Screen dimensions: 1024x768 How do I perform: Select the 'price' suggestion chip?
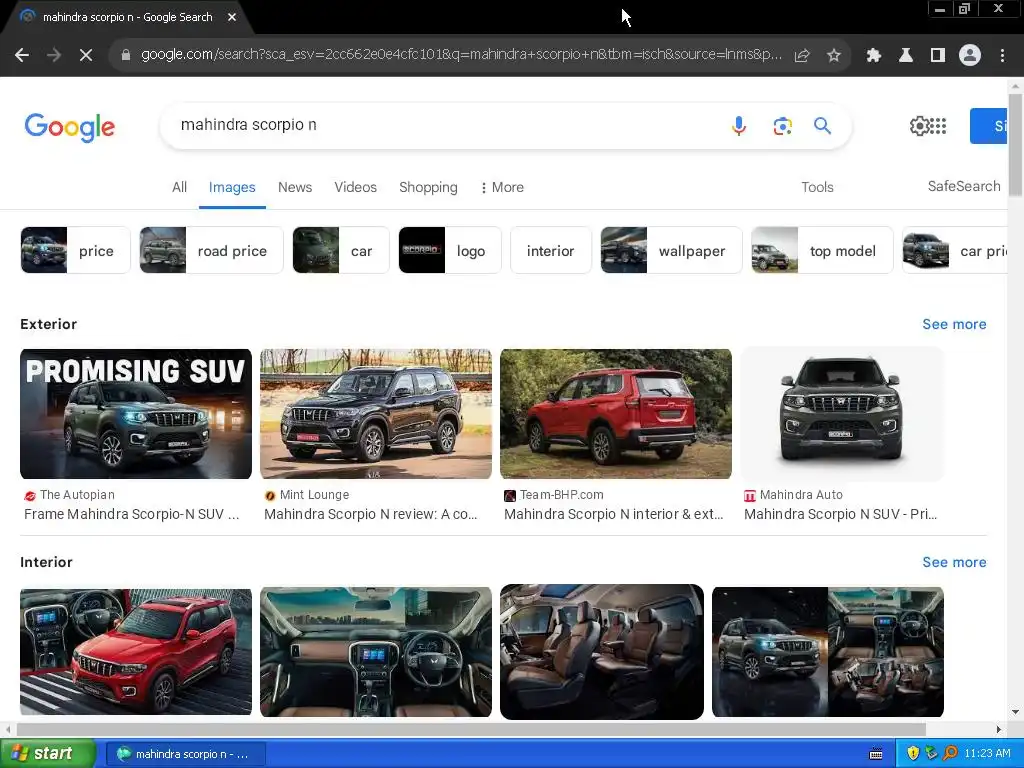click(x=75, y=250)
